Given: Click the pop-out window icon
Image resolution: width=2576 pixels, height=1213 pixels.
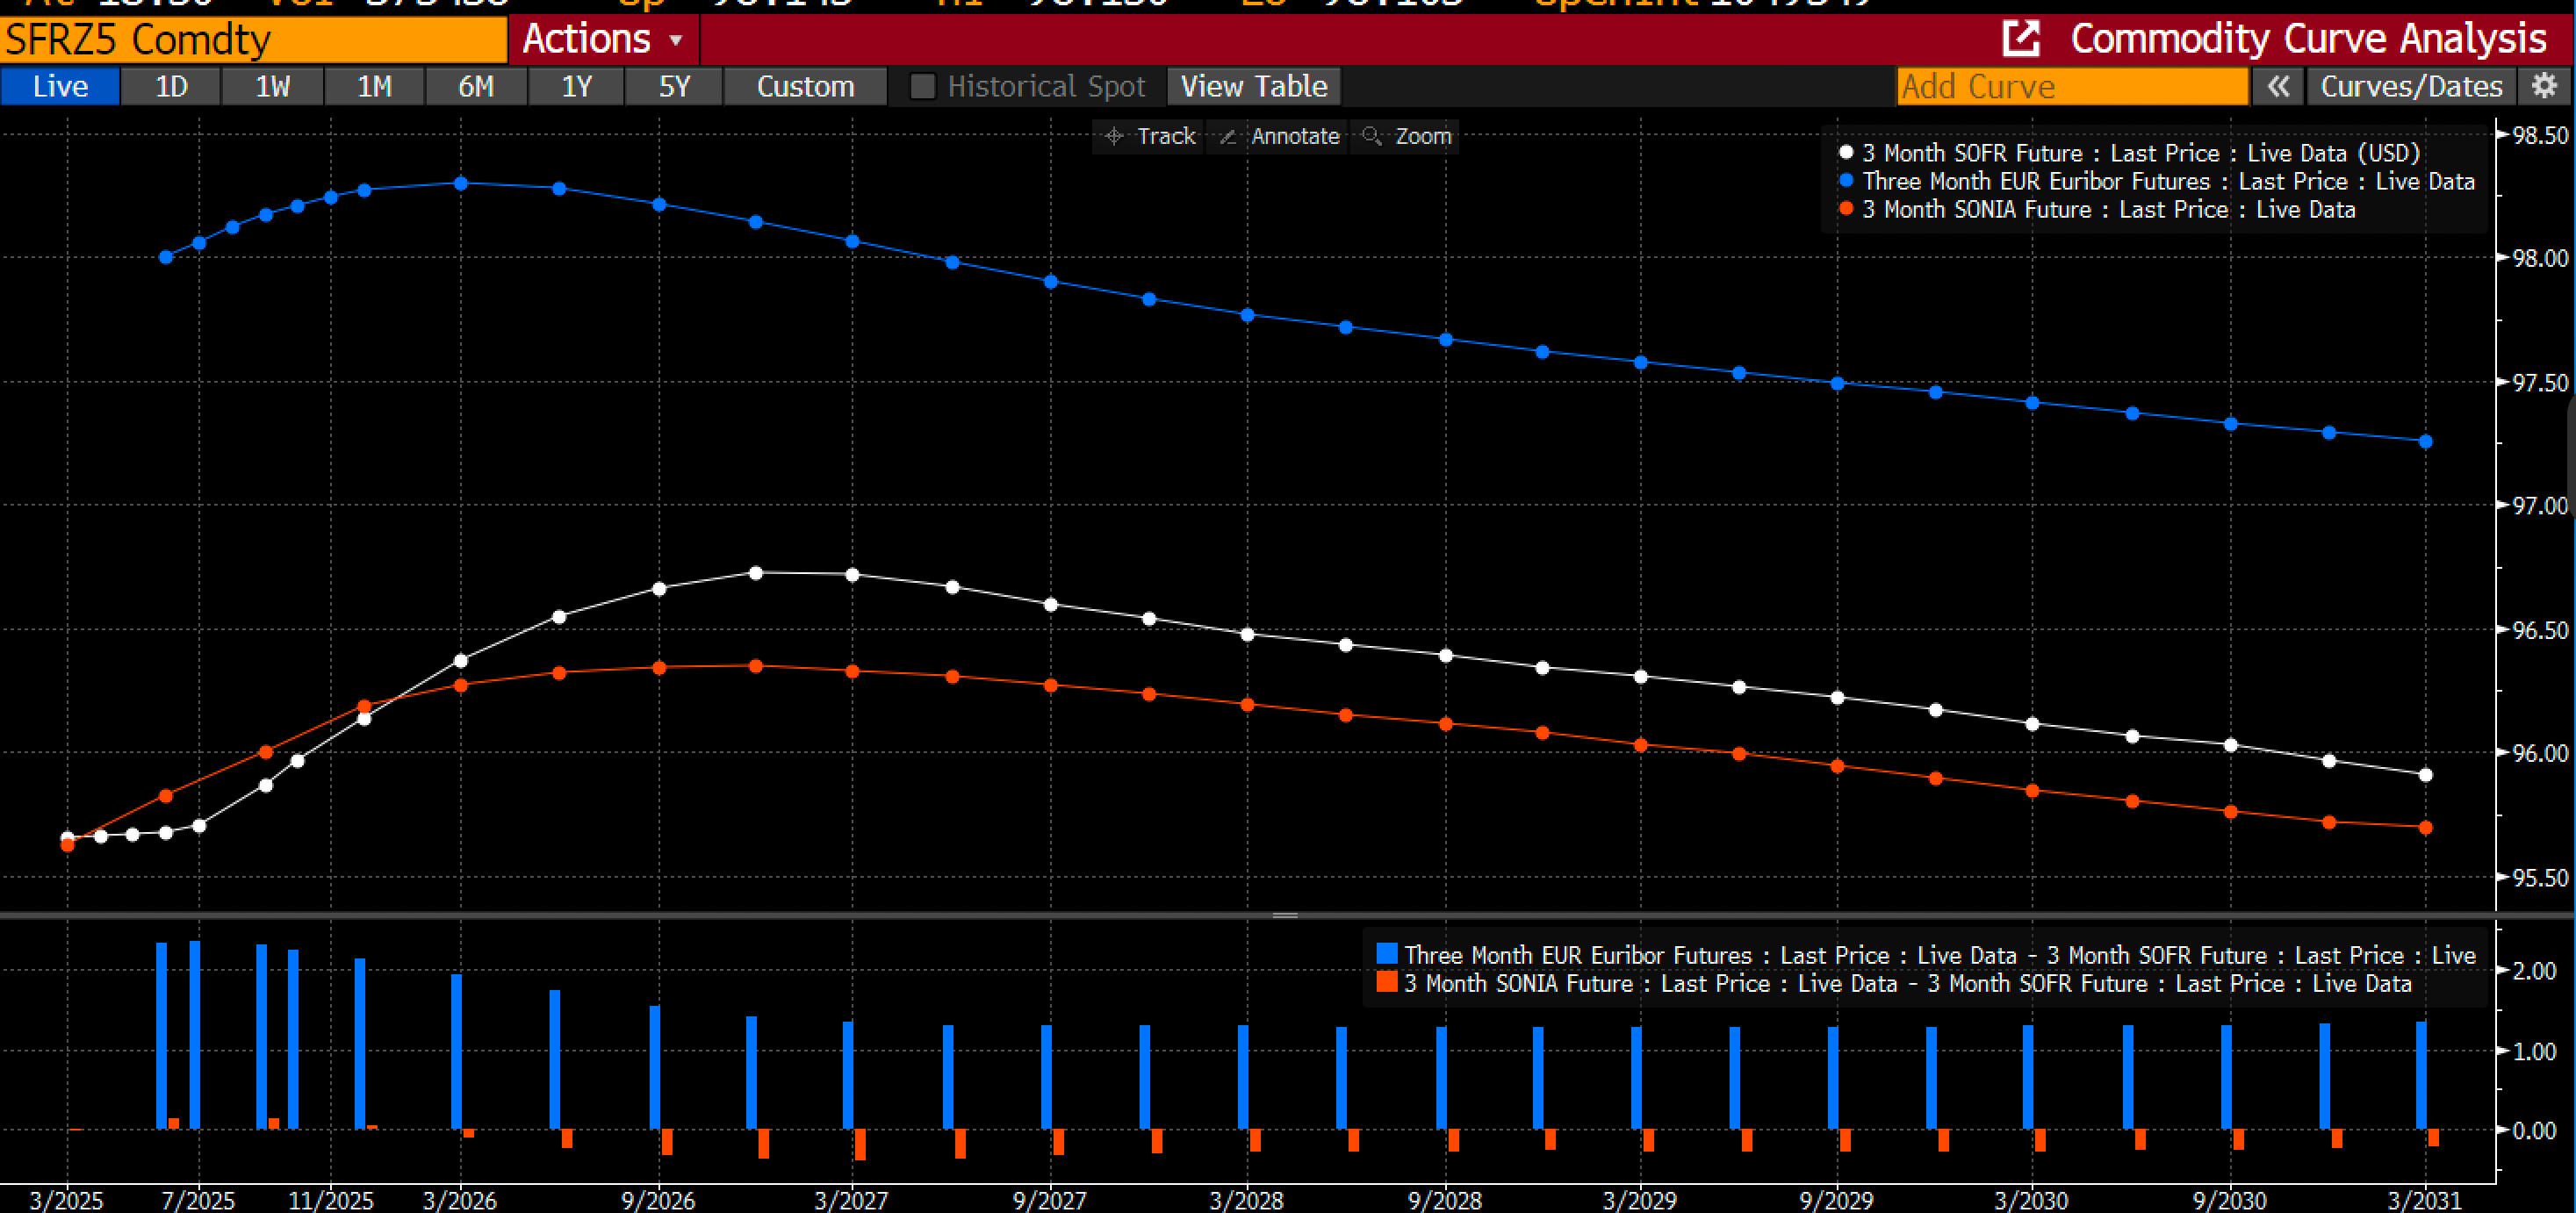Looking at the screenshot, I should tap(2020, 39).
